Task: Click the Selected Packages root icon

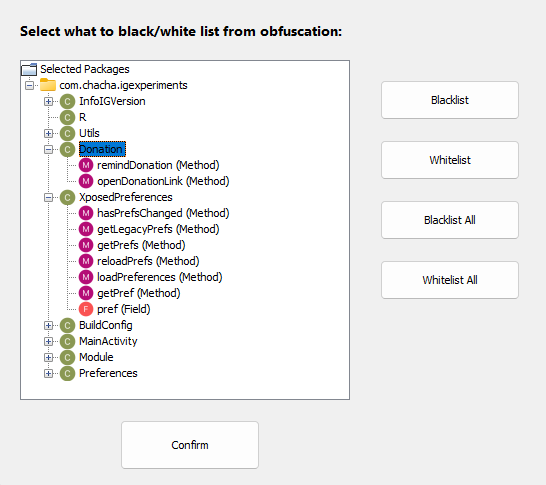Action: pyautogui.click(x=29, y=69)
